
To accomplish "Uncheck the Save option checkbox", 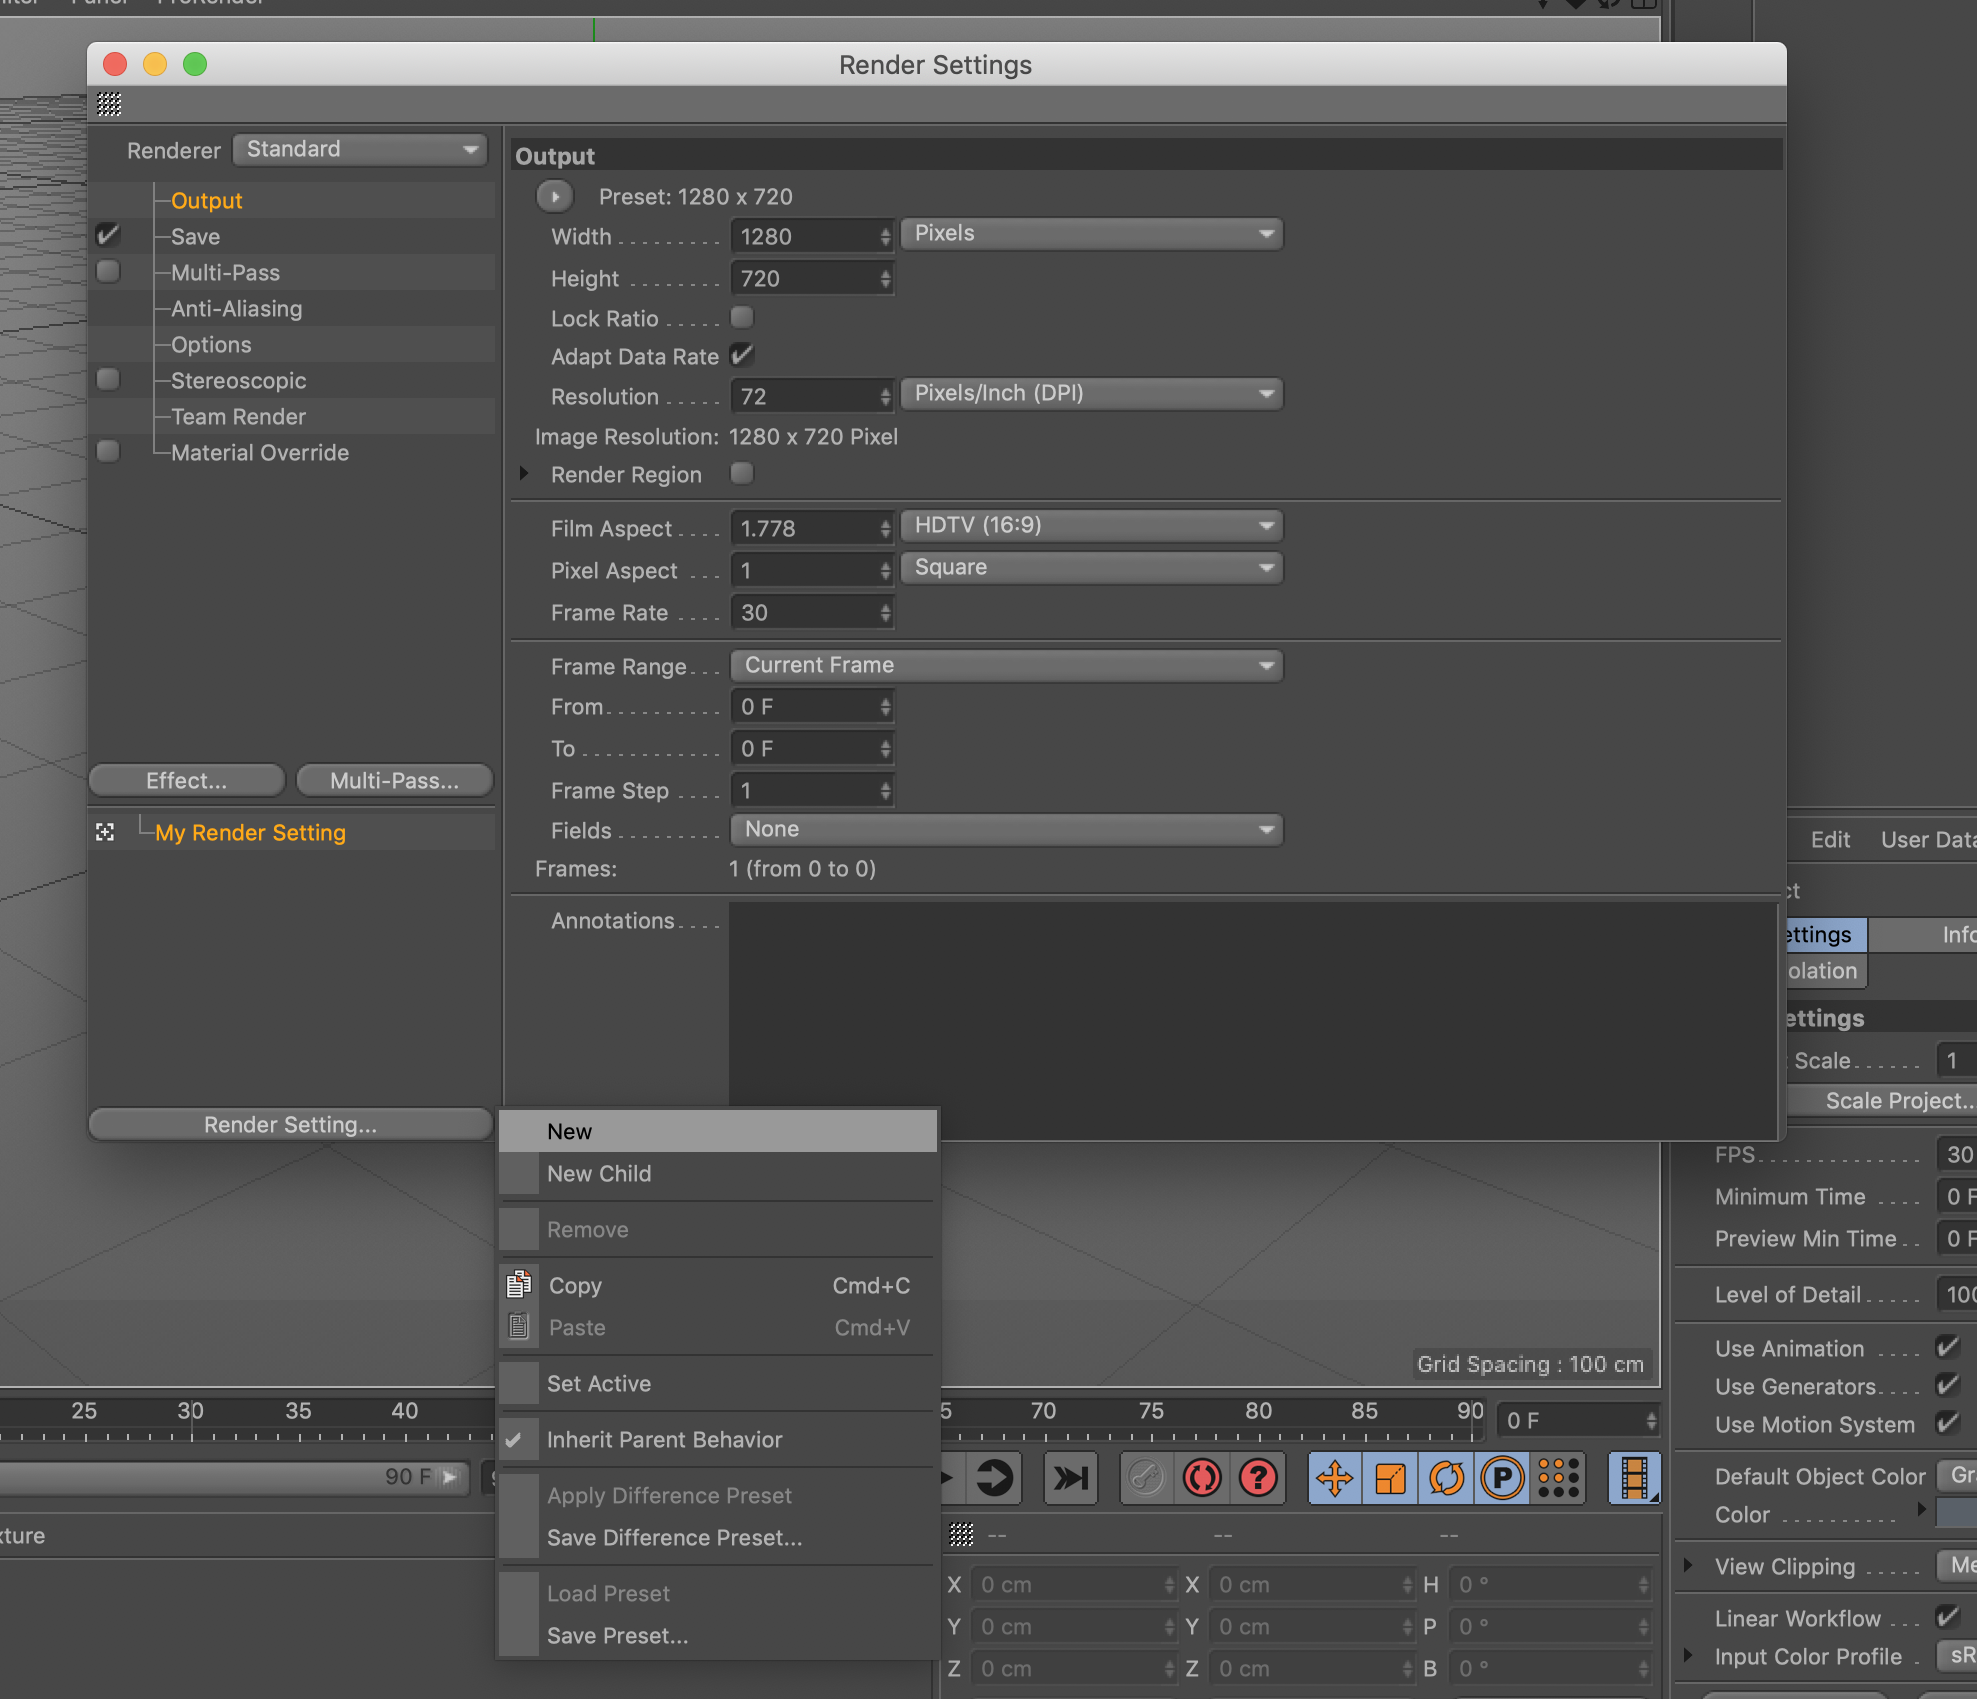I will click(x=108, y=236).
